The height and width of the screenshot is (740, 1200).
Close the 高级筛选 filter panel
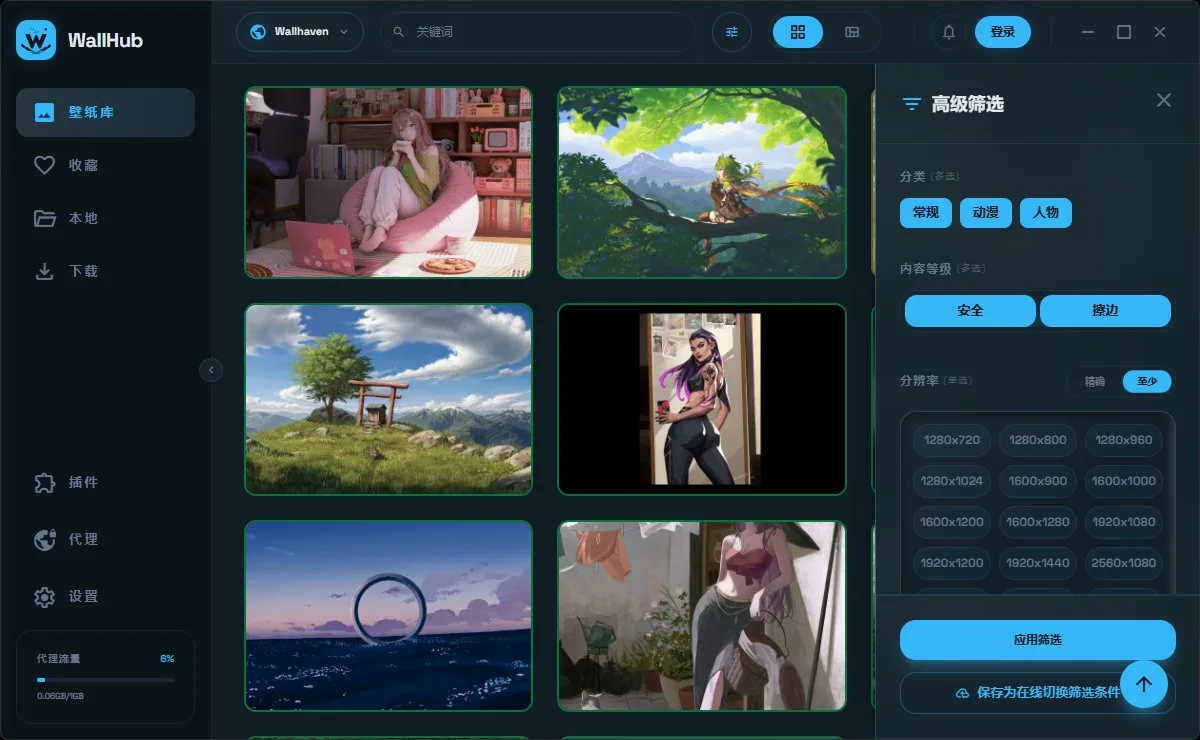tap(1164, 100)
